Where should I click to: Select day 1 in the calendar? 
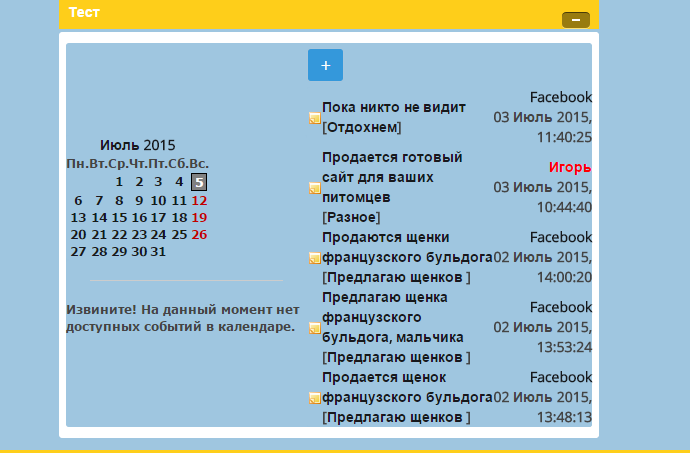point(119,182)
